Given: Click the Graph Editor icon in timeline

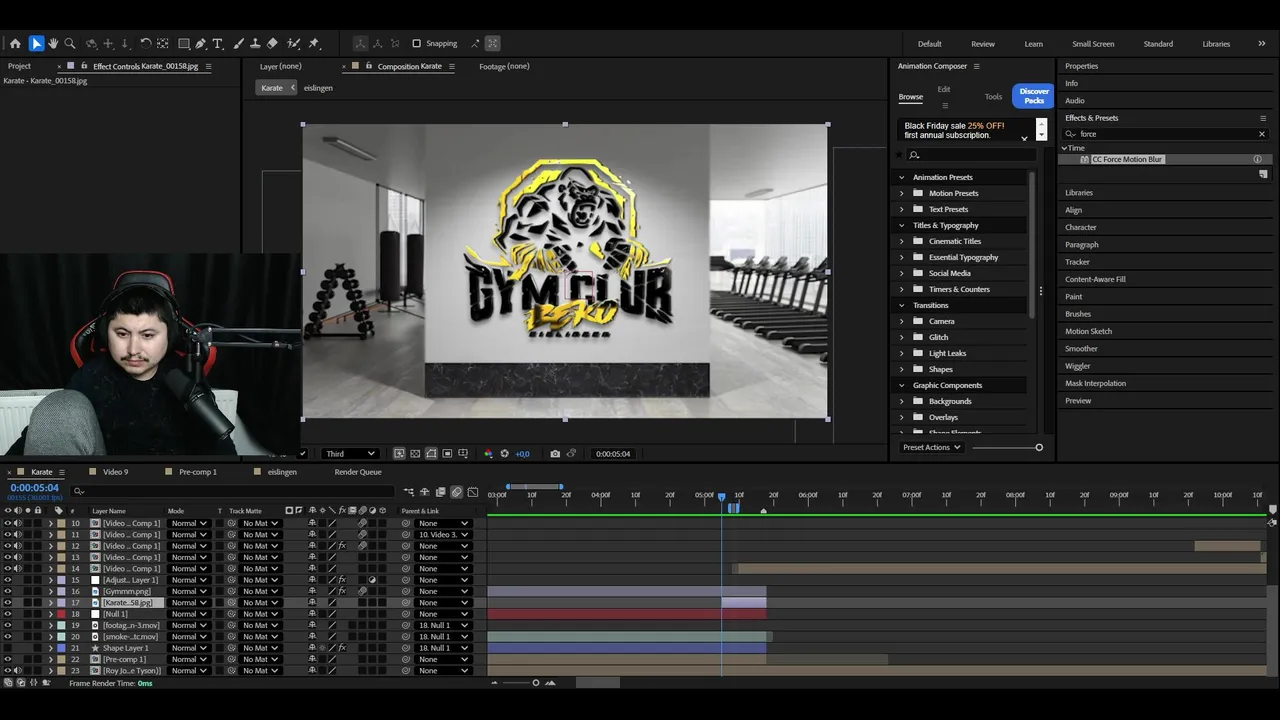Looking at the screenshot, I should pos(473,491).
